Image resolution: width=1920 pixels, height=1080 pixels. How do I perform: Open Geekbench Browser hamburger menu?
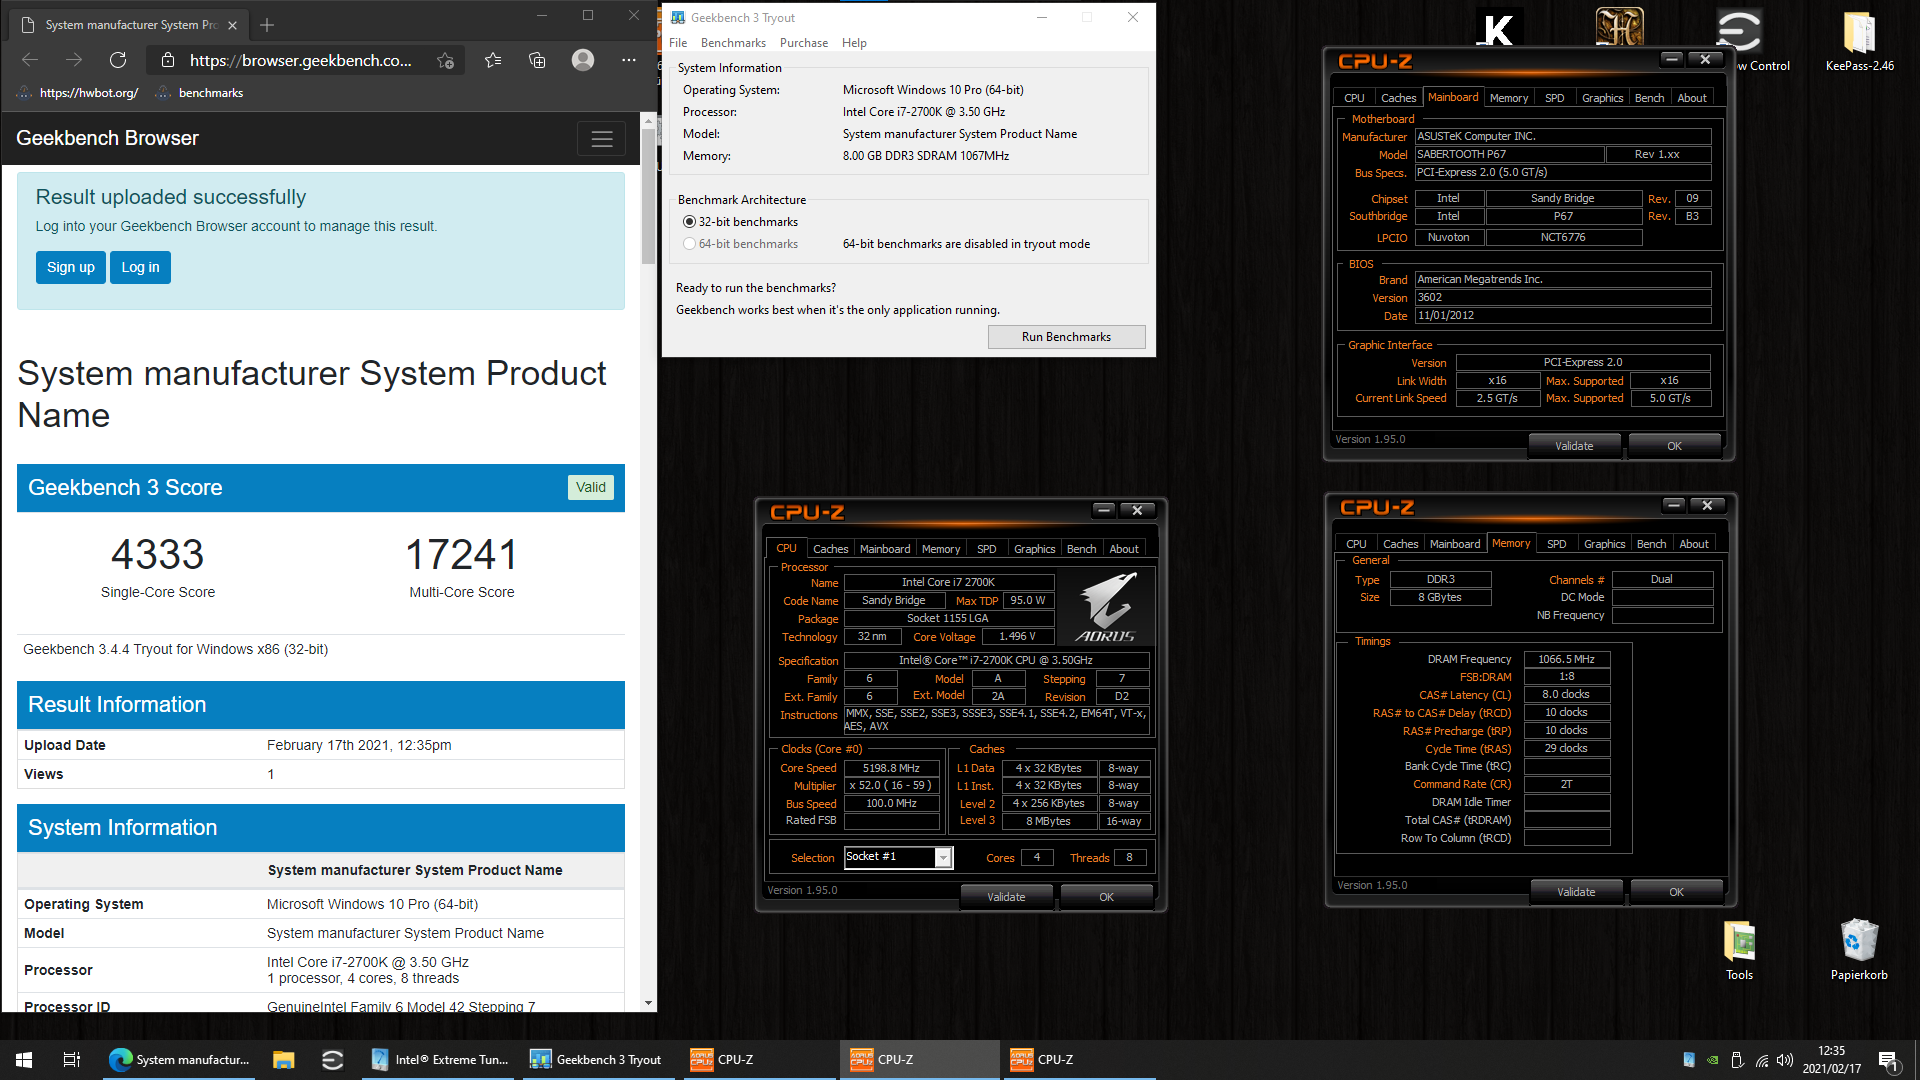point(602,139)
